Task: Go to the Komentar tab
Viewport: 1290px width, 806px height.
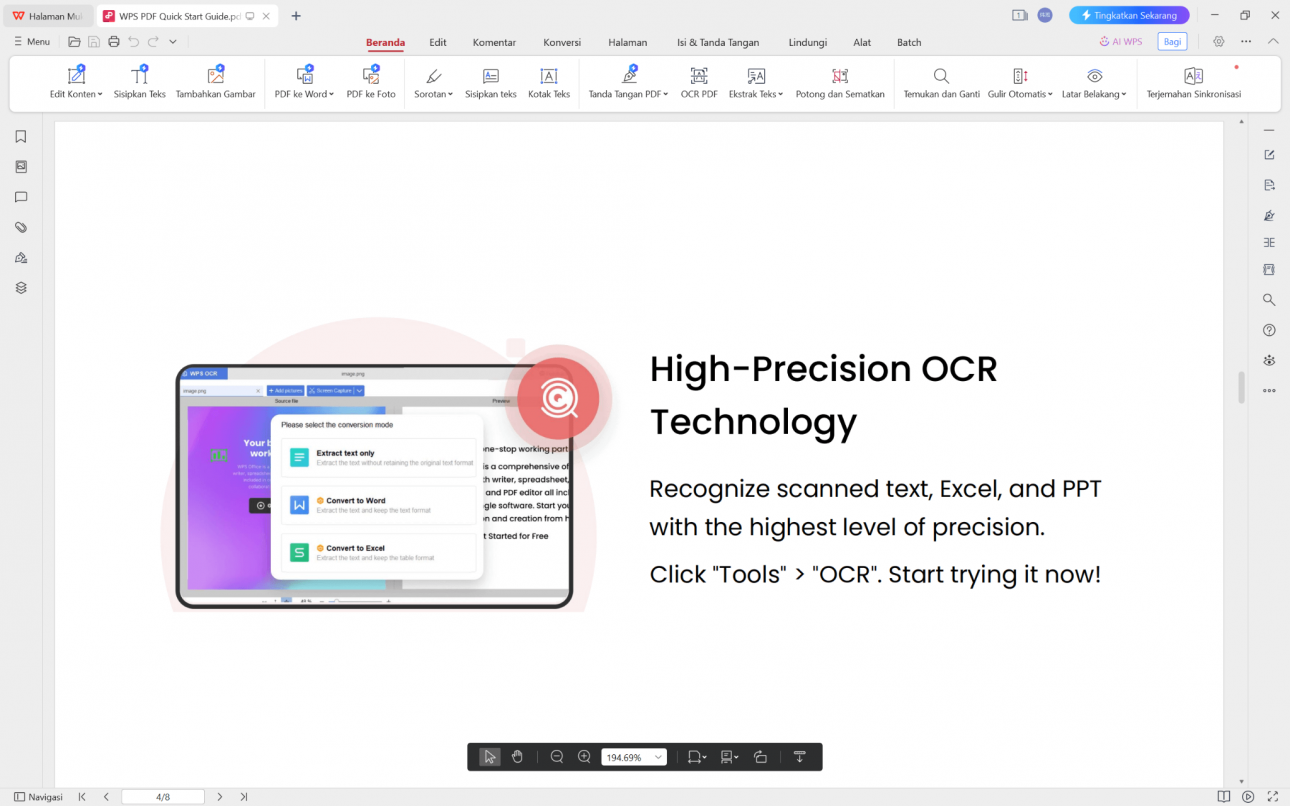Action: (x=494, y=42)
